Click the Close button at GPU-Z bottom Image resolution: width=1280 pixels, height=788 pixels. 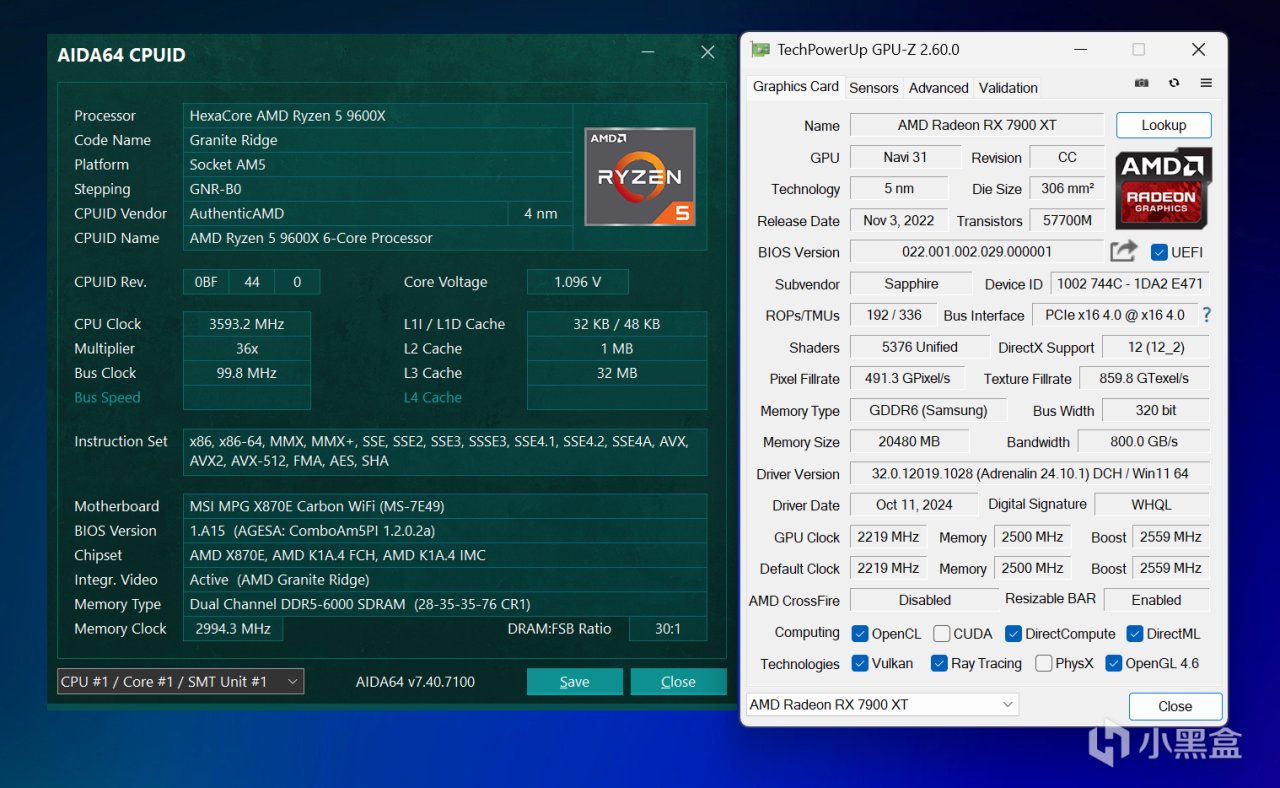(1175, 706)
